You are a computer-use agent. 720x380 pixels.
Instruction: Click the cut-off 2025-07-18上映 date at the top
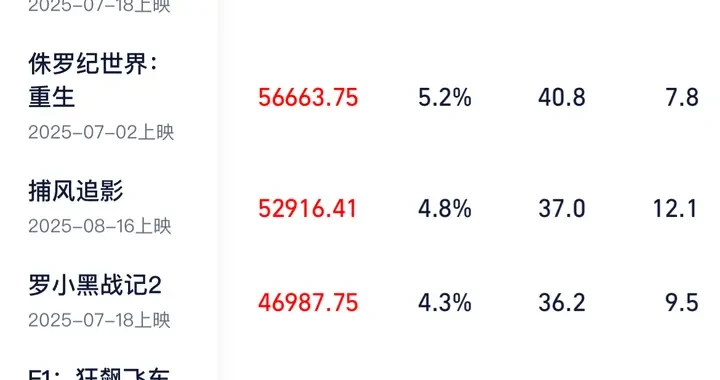[x=99, y=6]
